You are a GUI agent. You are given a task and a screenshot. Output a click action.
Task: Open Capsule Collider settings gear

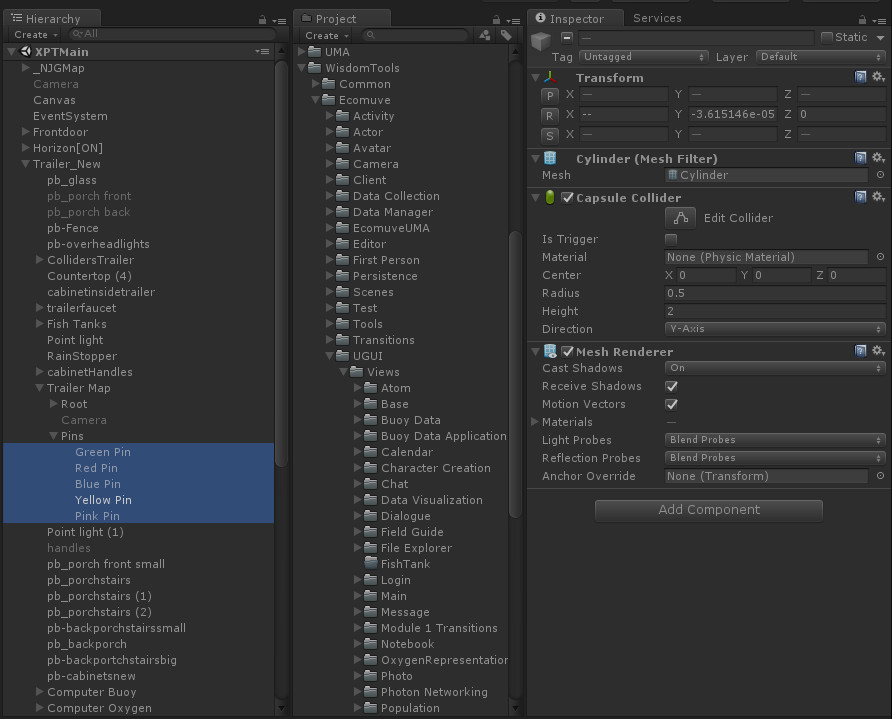click(x=878, y=197)
